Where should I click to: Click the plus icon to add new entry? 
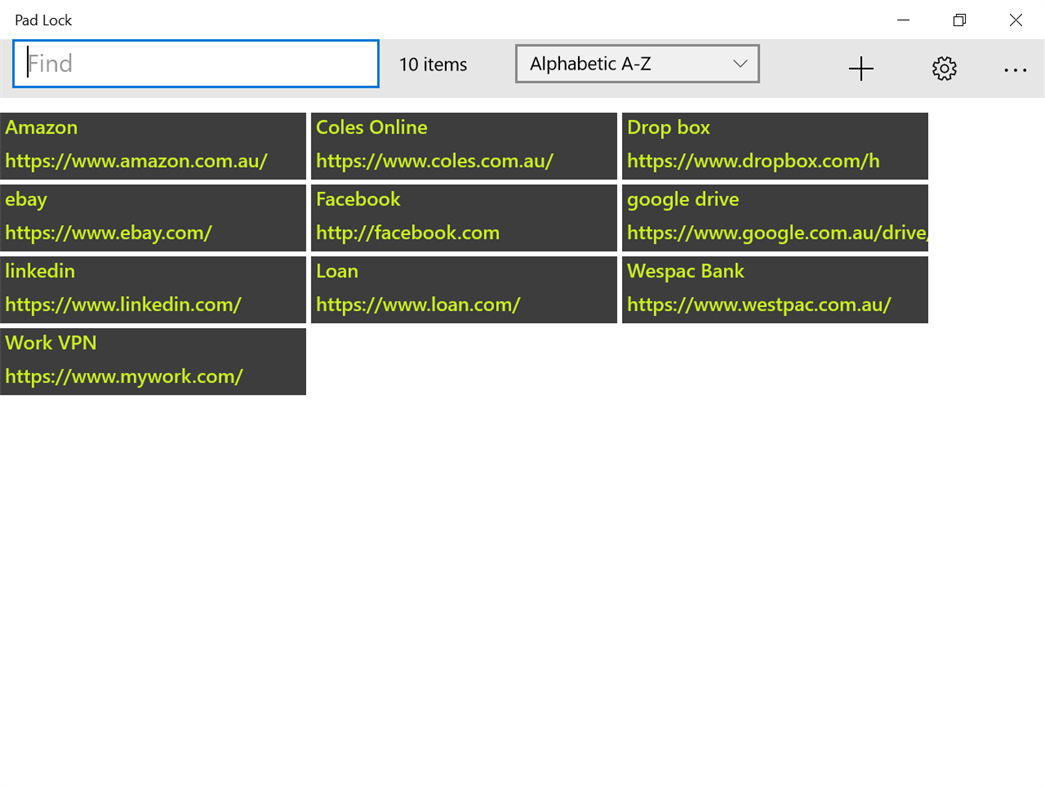[x=861, y=68]
